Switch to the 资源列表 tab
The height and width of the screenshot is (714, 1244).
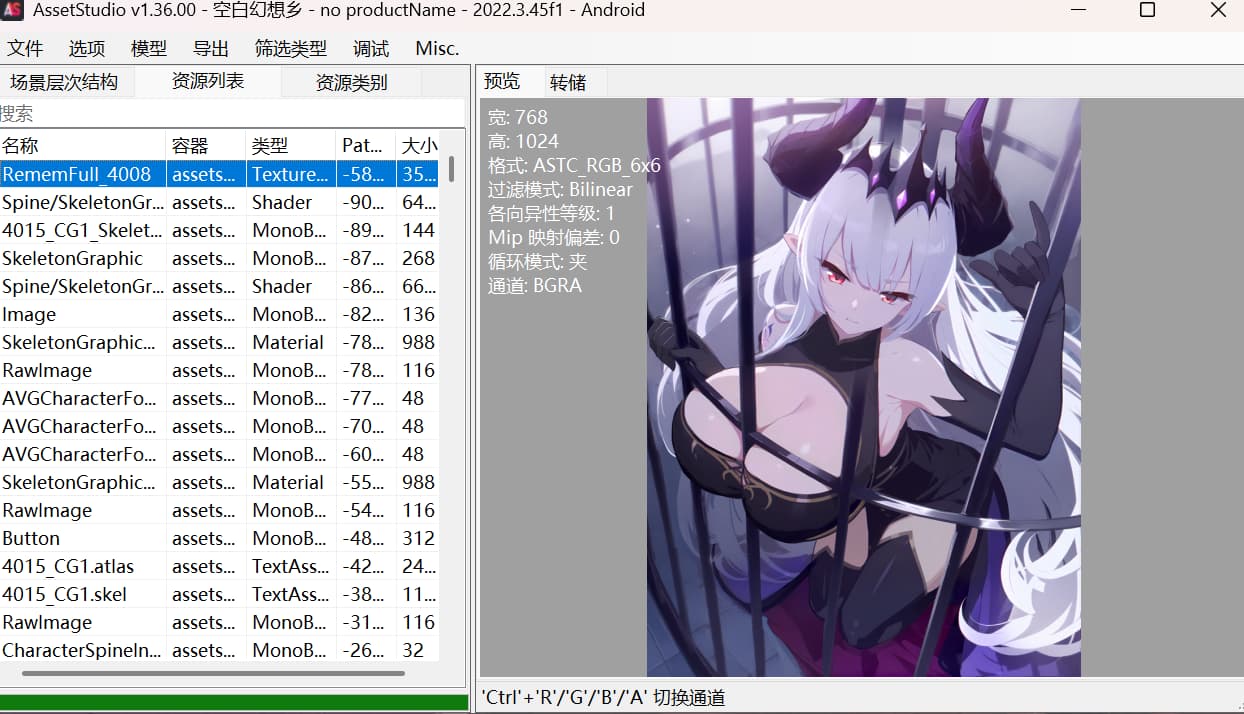(x=208, y=81)
